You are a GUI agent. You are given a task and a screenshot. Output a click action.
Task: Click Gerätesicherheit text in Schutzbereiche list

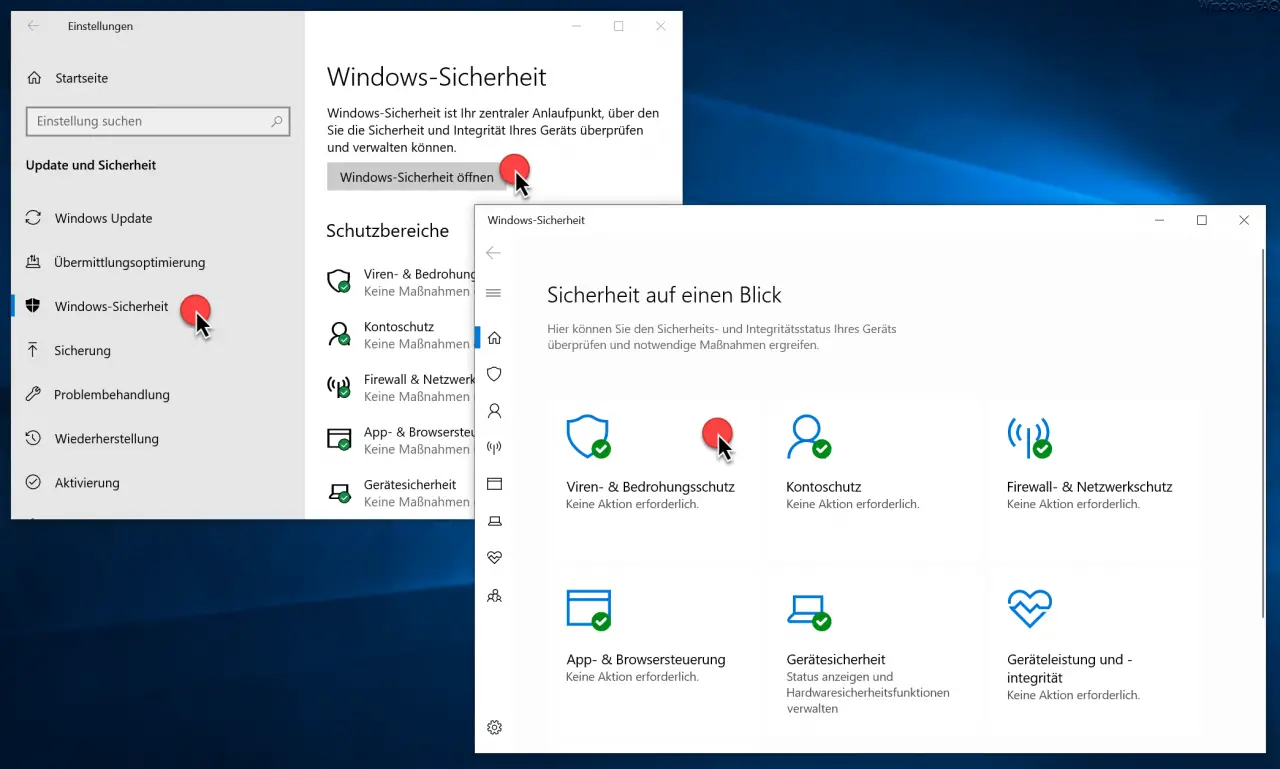pyautogui.click(x=410, y=484)
